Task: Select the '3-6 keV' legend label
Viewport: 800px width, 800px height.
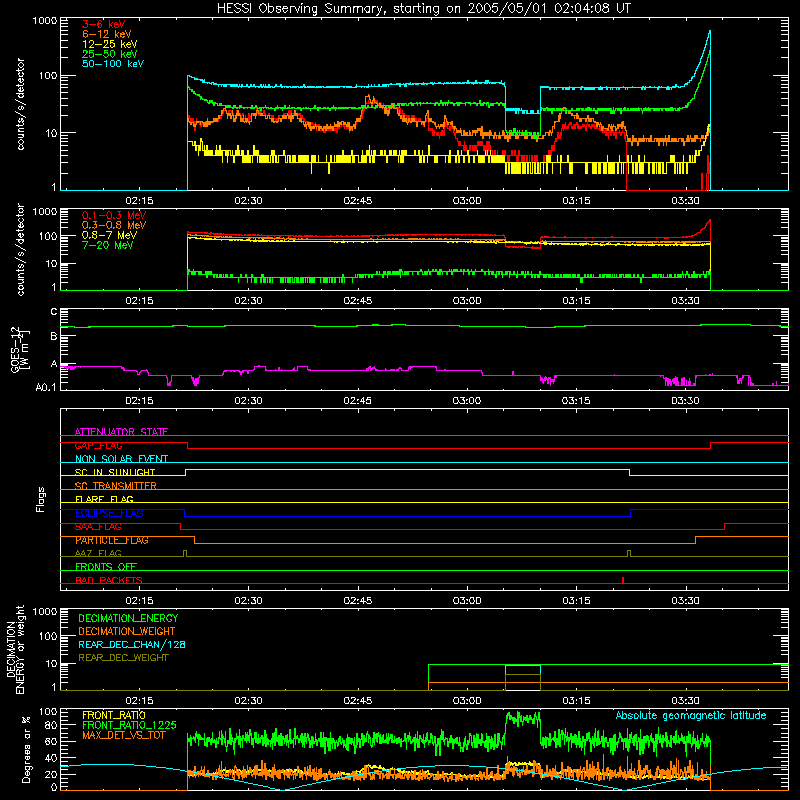Action: (104, 24)
